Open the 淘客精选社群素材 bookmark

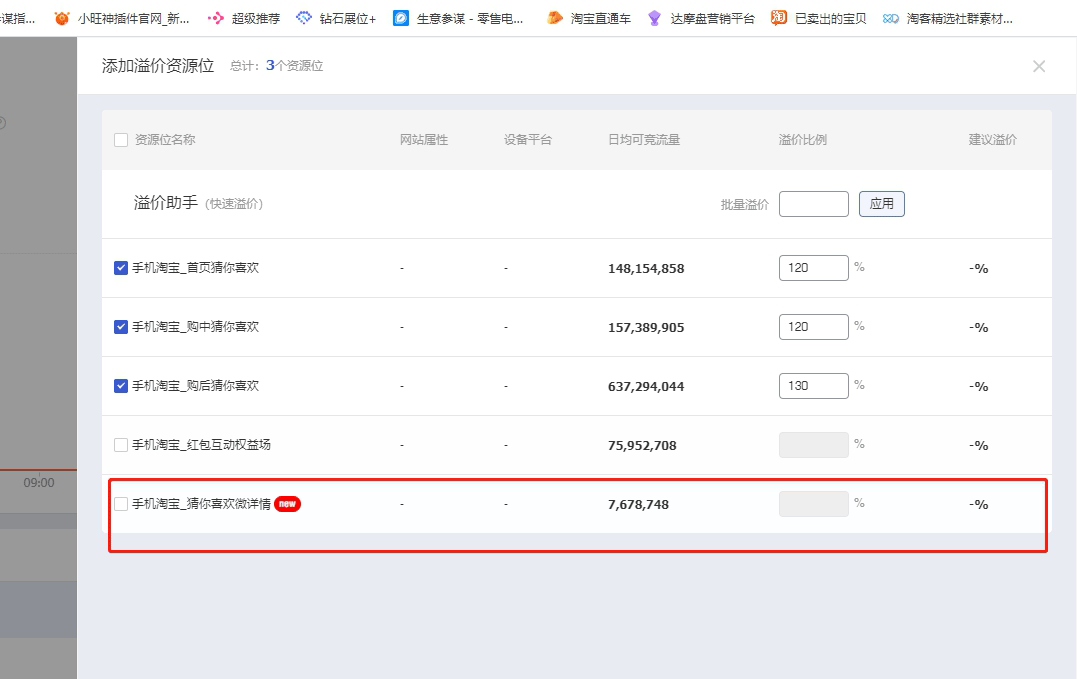click(x=948, y=18)
